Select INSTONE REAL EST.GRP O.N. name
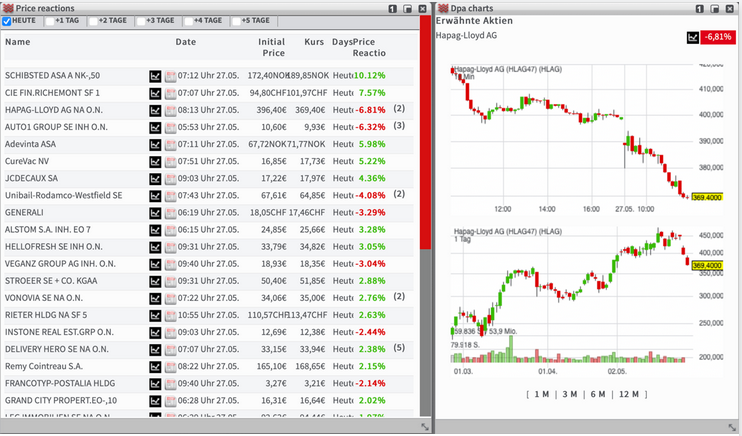 59,332
